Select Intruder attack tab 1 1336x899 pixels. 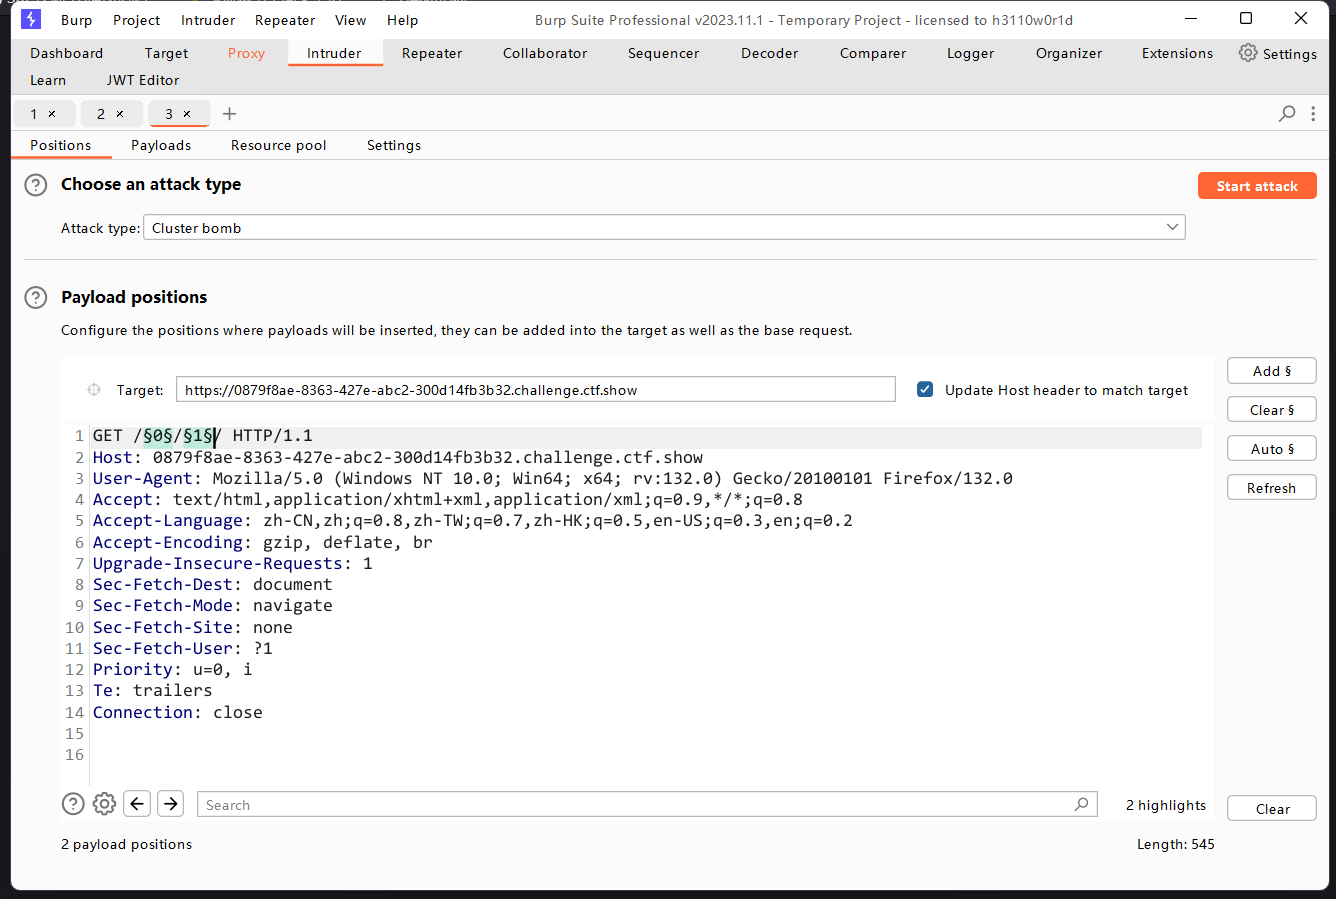tap(34, 114)
